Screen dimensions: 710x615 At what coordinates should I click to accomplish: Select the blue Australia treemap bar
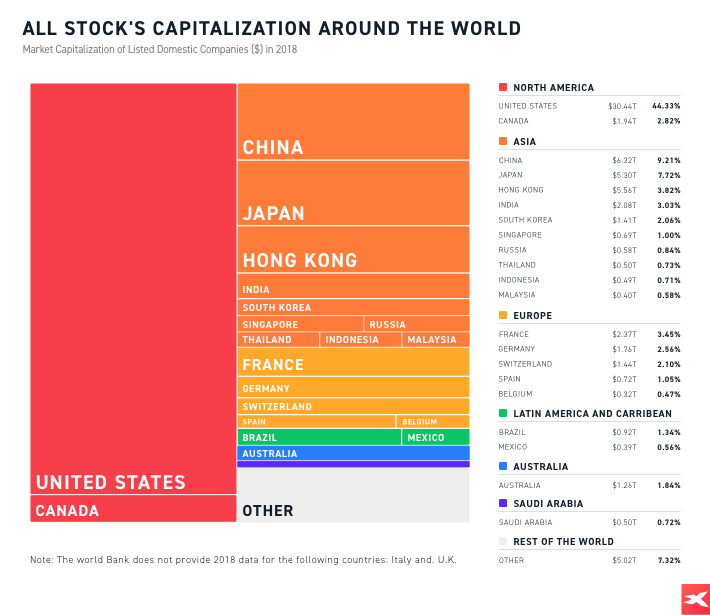tap(353, 453)
